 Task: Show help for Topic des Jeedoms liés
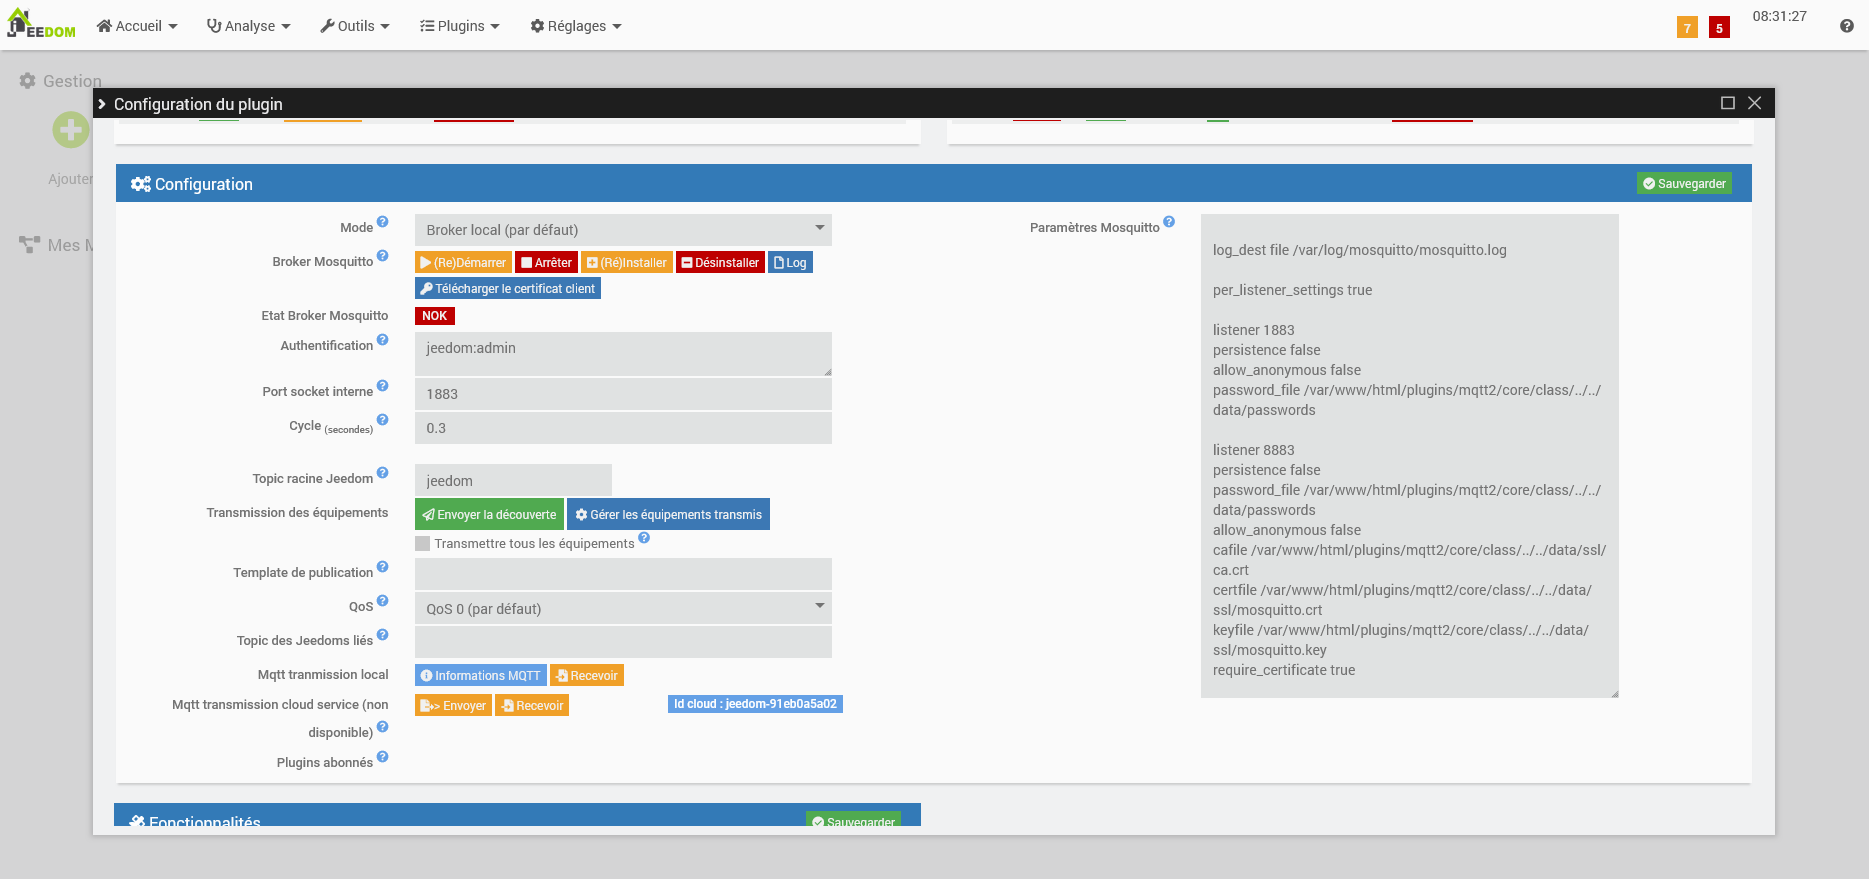pos(382,635)
